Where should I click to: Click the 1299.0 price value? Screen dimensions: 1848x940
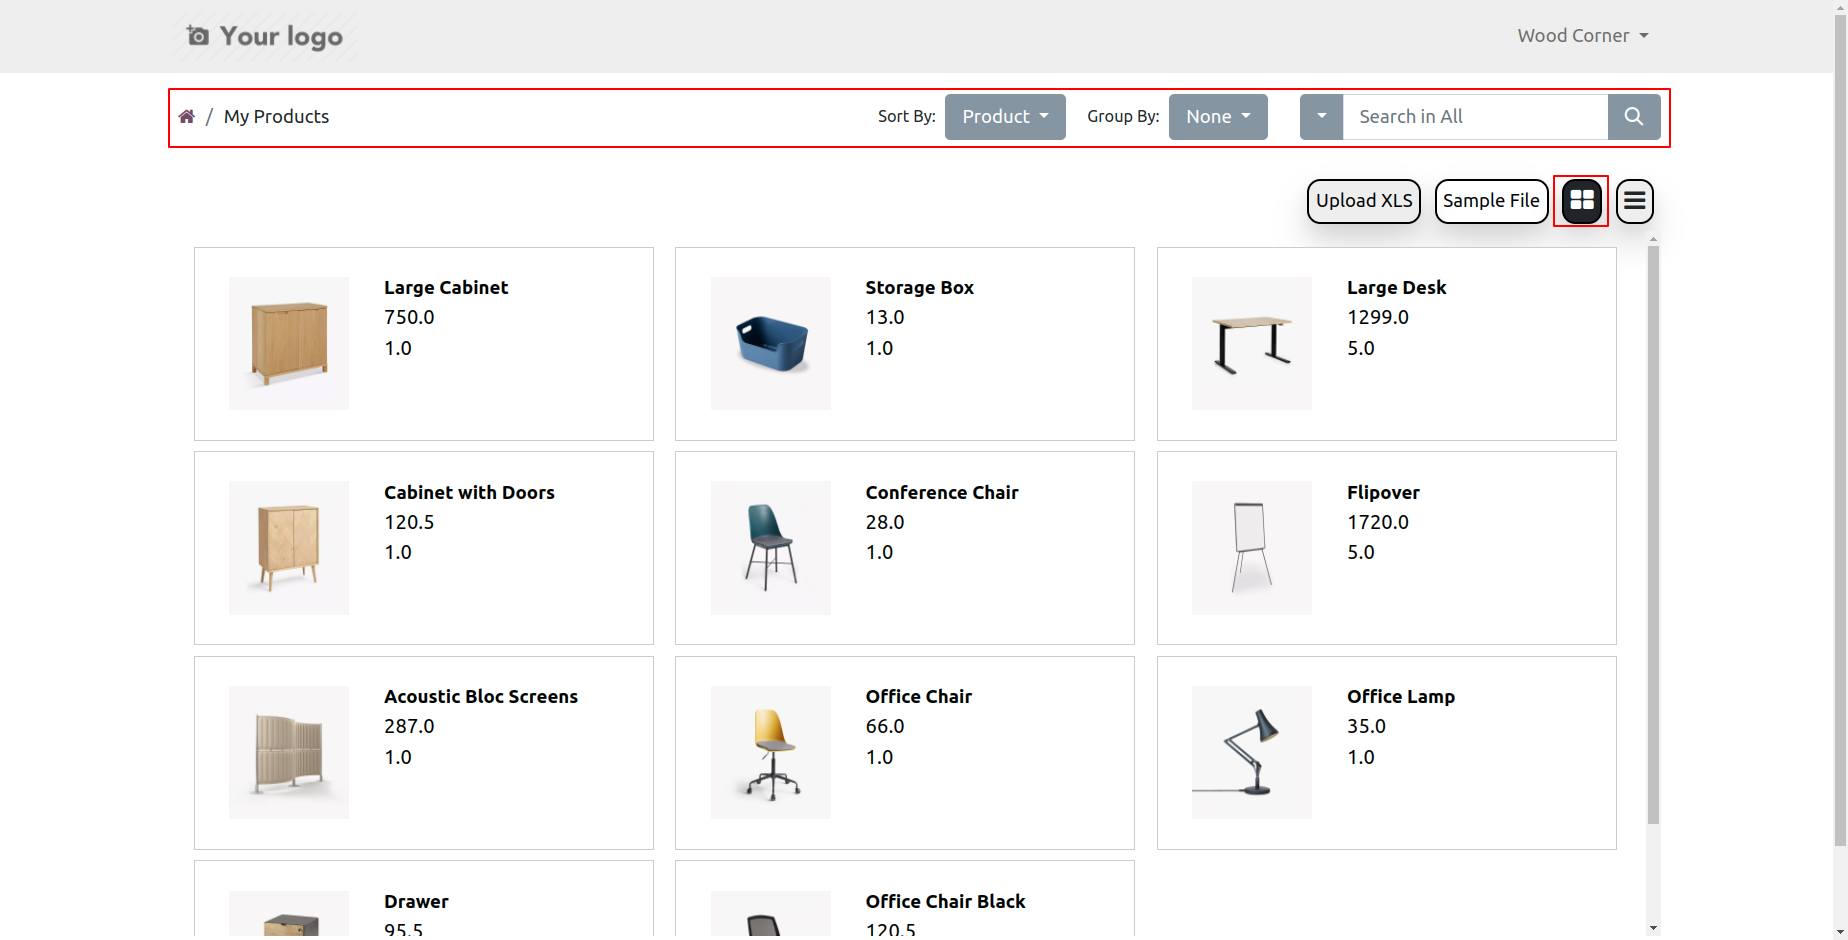1378,318
